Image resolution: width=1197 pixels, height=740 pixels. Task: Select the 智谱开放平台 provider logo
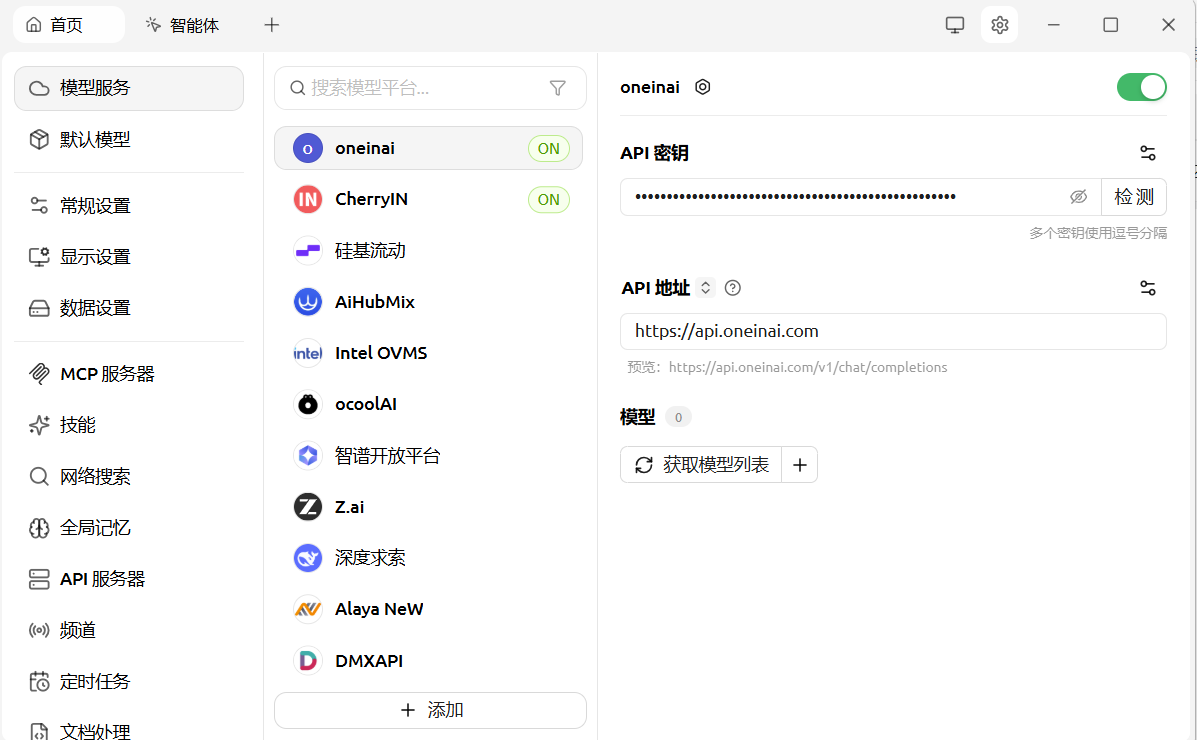pyautogui.click(x=308, y=456)
